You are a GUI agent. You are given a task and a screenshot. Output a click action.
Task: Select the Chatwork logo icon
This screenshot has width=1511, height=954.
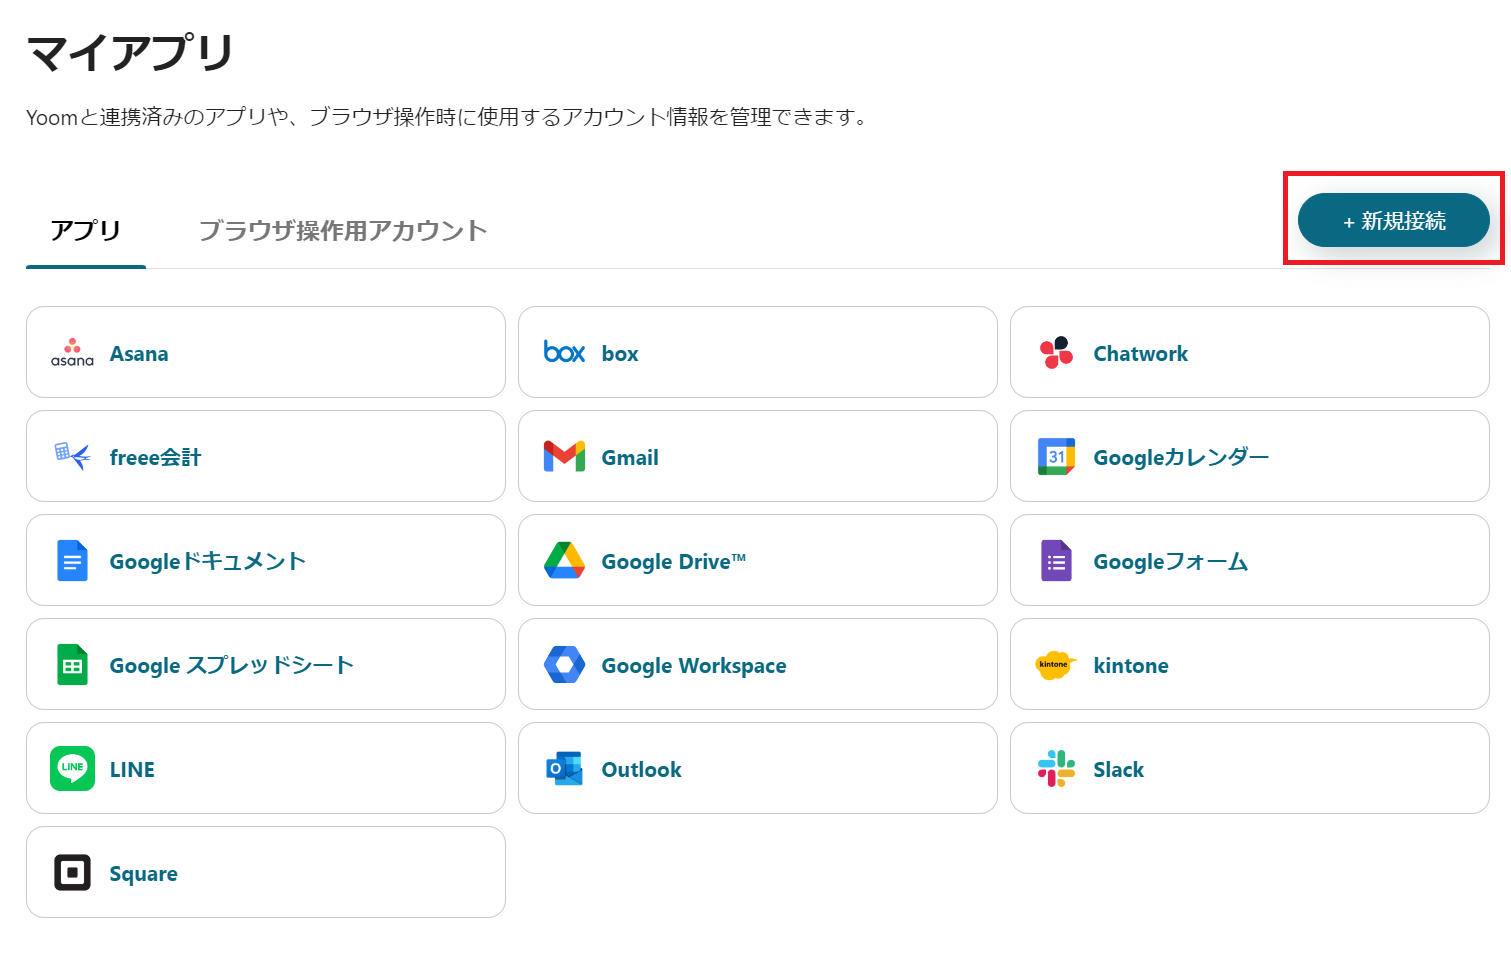point(1056,353)
